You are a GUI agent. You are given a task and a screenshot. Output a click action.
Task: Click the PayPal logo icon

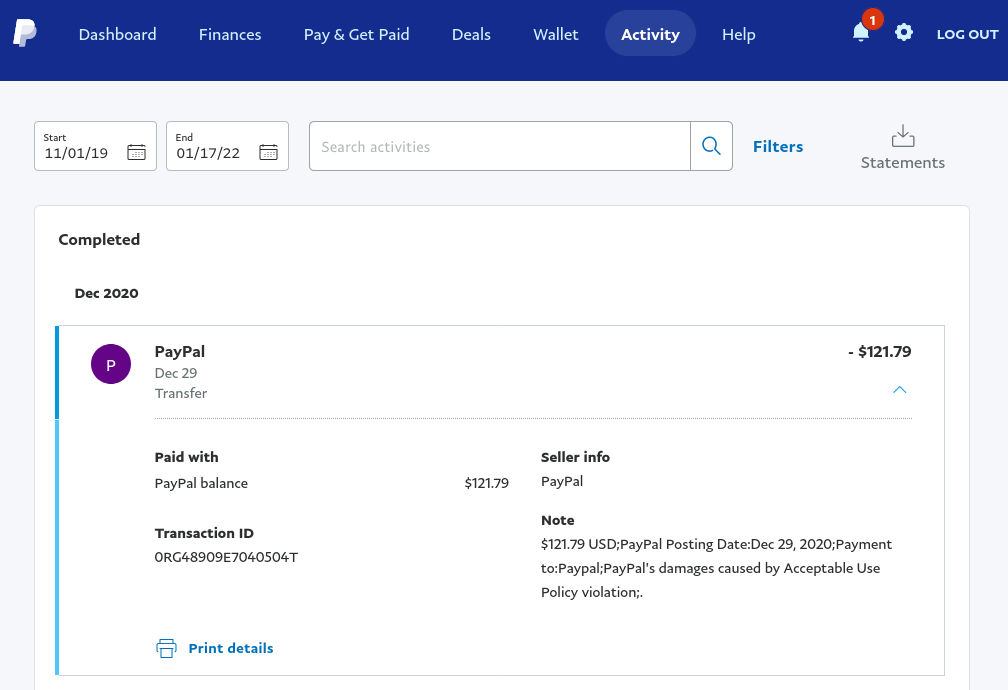pos(25,33)
